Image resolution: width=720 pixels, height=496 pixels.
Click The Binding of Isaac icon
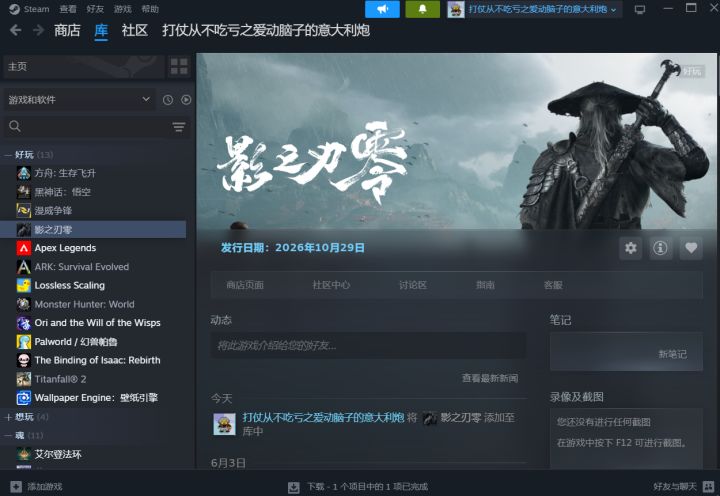pyautogui.click(x=23, y=360)
